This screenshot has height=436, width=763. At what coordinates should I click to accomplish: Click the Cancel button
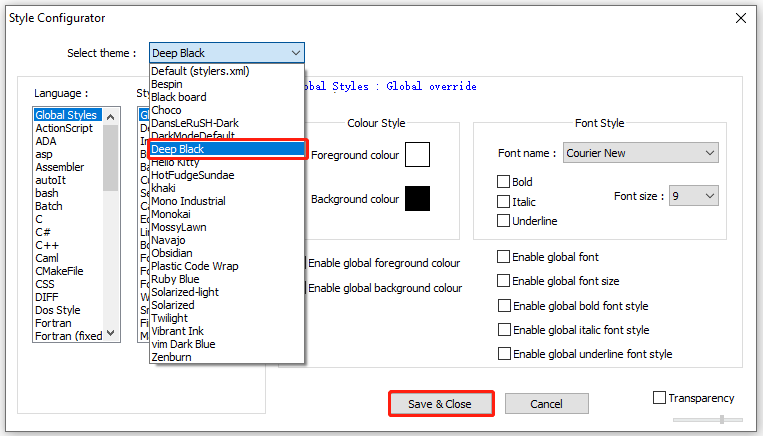546,404
